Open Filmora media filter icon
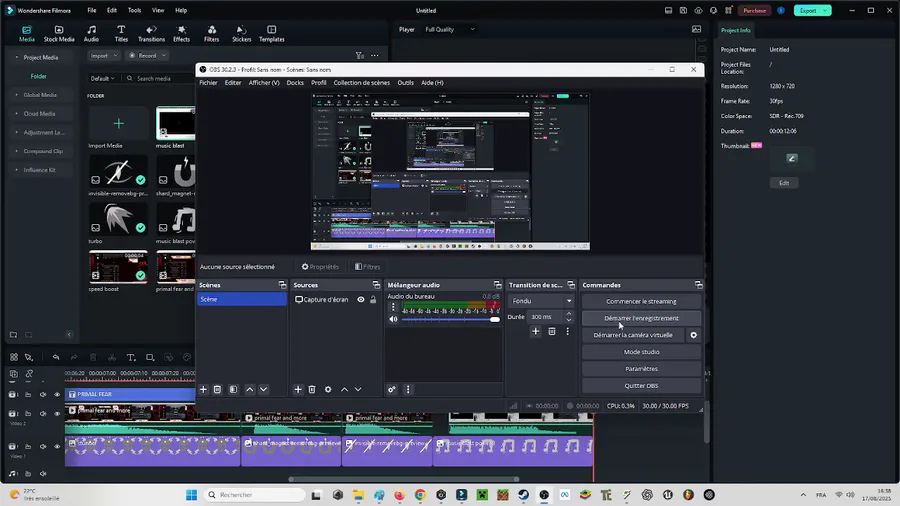 (359, 56)
